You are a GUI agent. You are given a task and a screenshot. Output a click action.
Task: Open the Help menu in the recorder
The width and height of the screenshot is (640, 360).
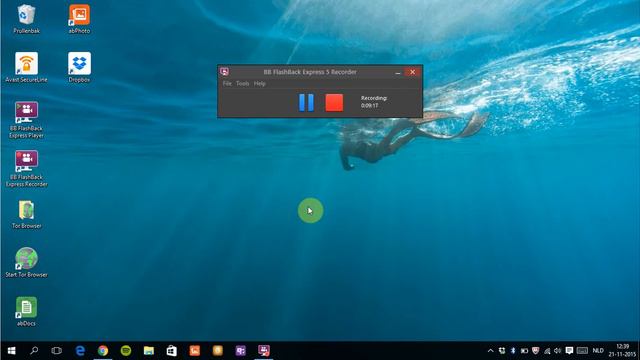(x=260, y=83)
